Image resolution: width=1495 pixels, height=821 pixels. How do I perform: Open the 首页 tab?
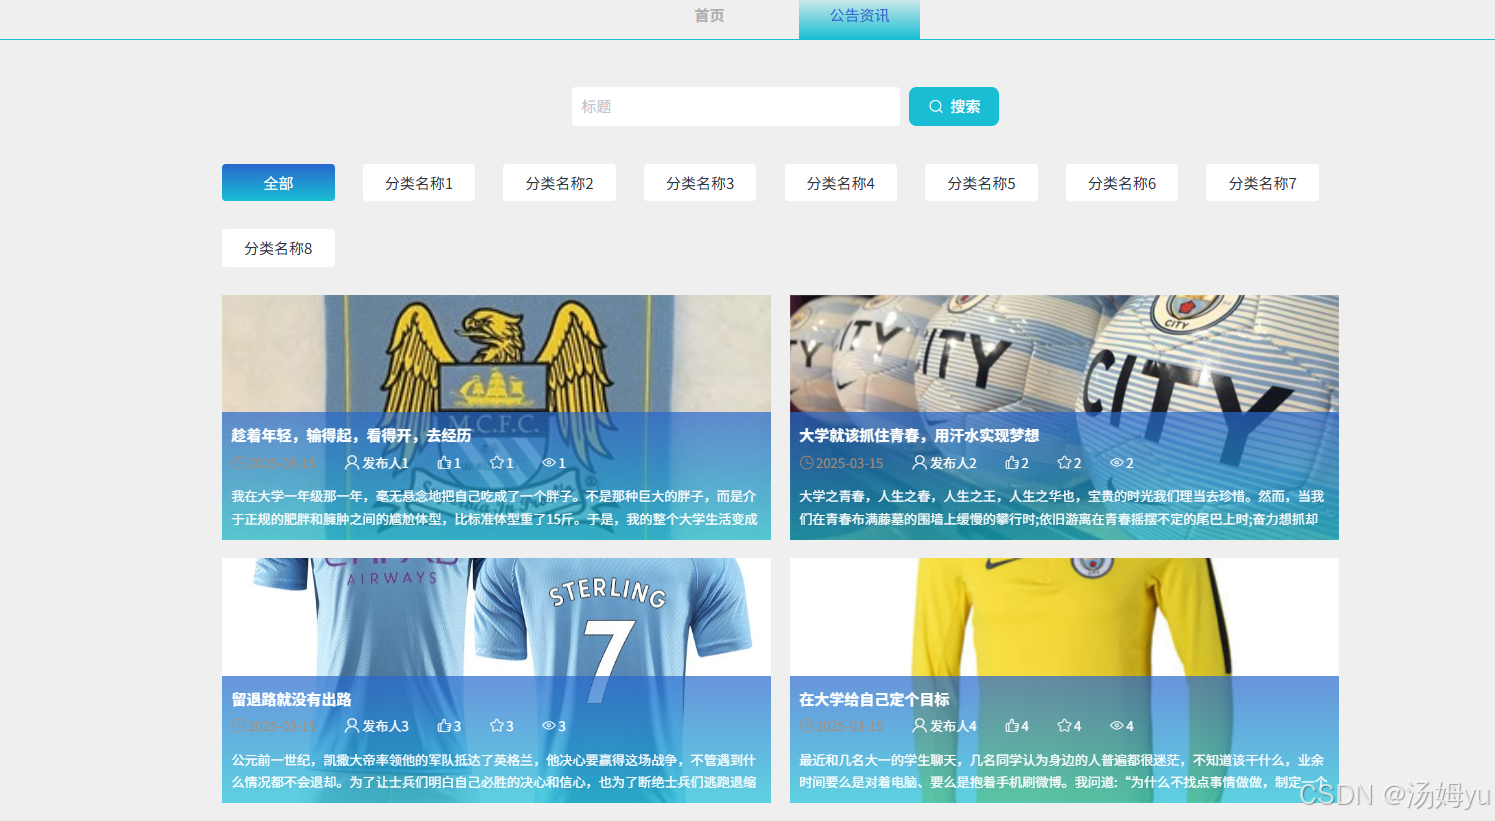tap(709, 16)
